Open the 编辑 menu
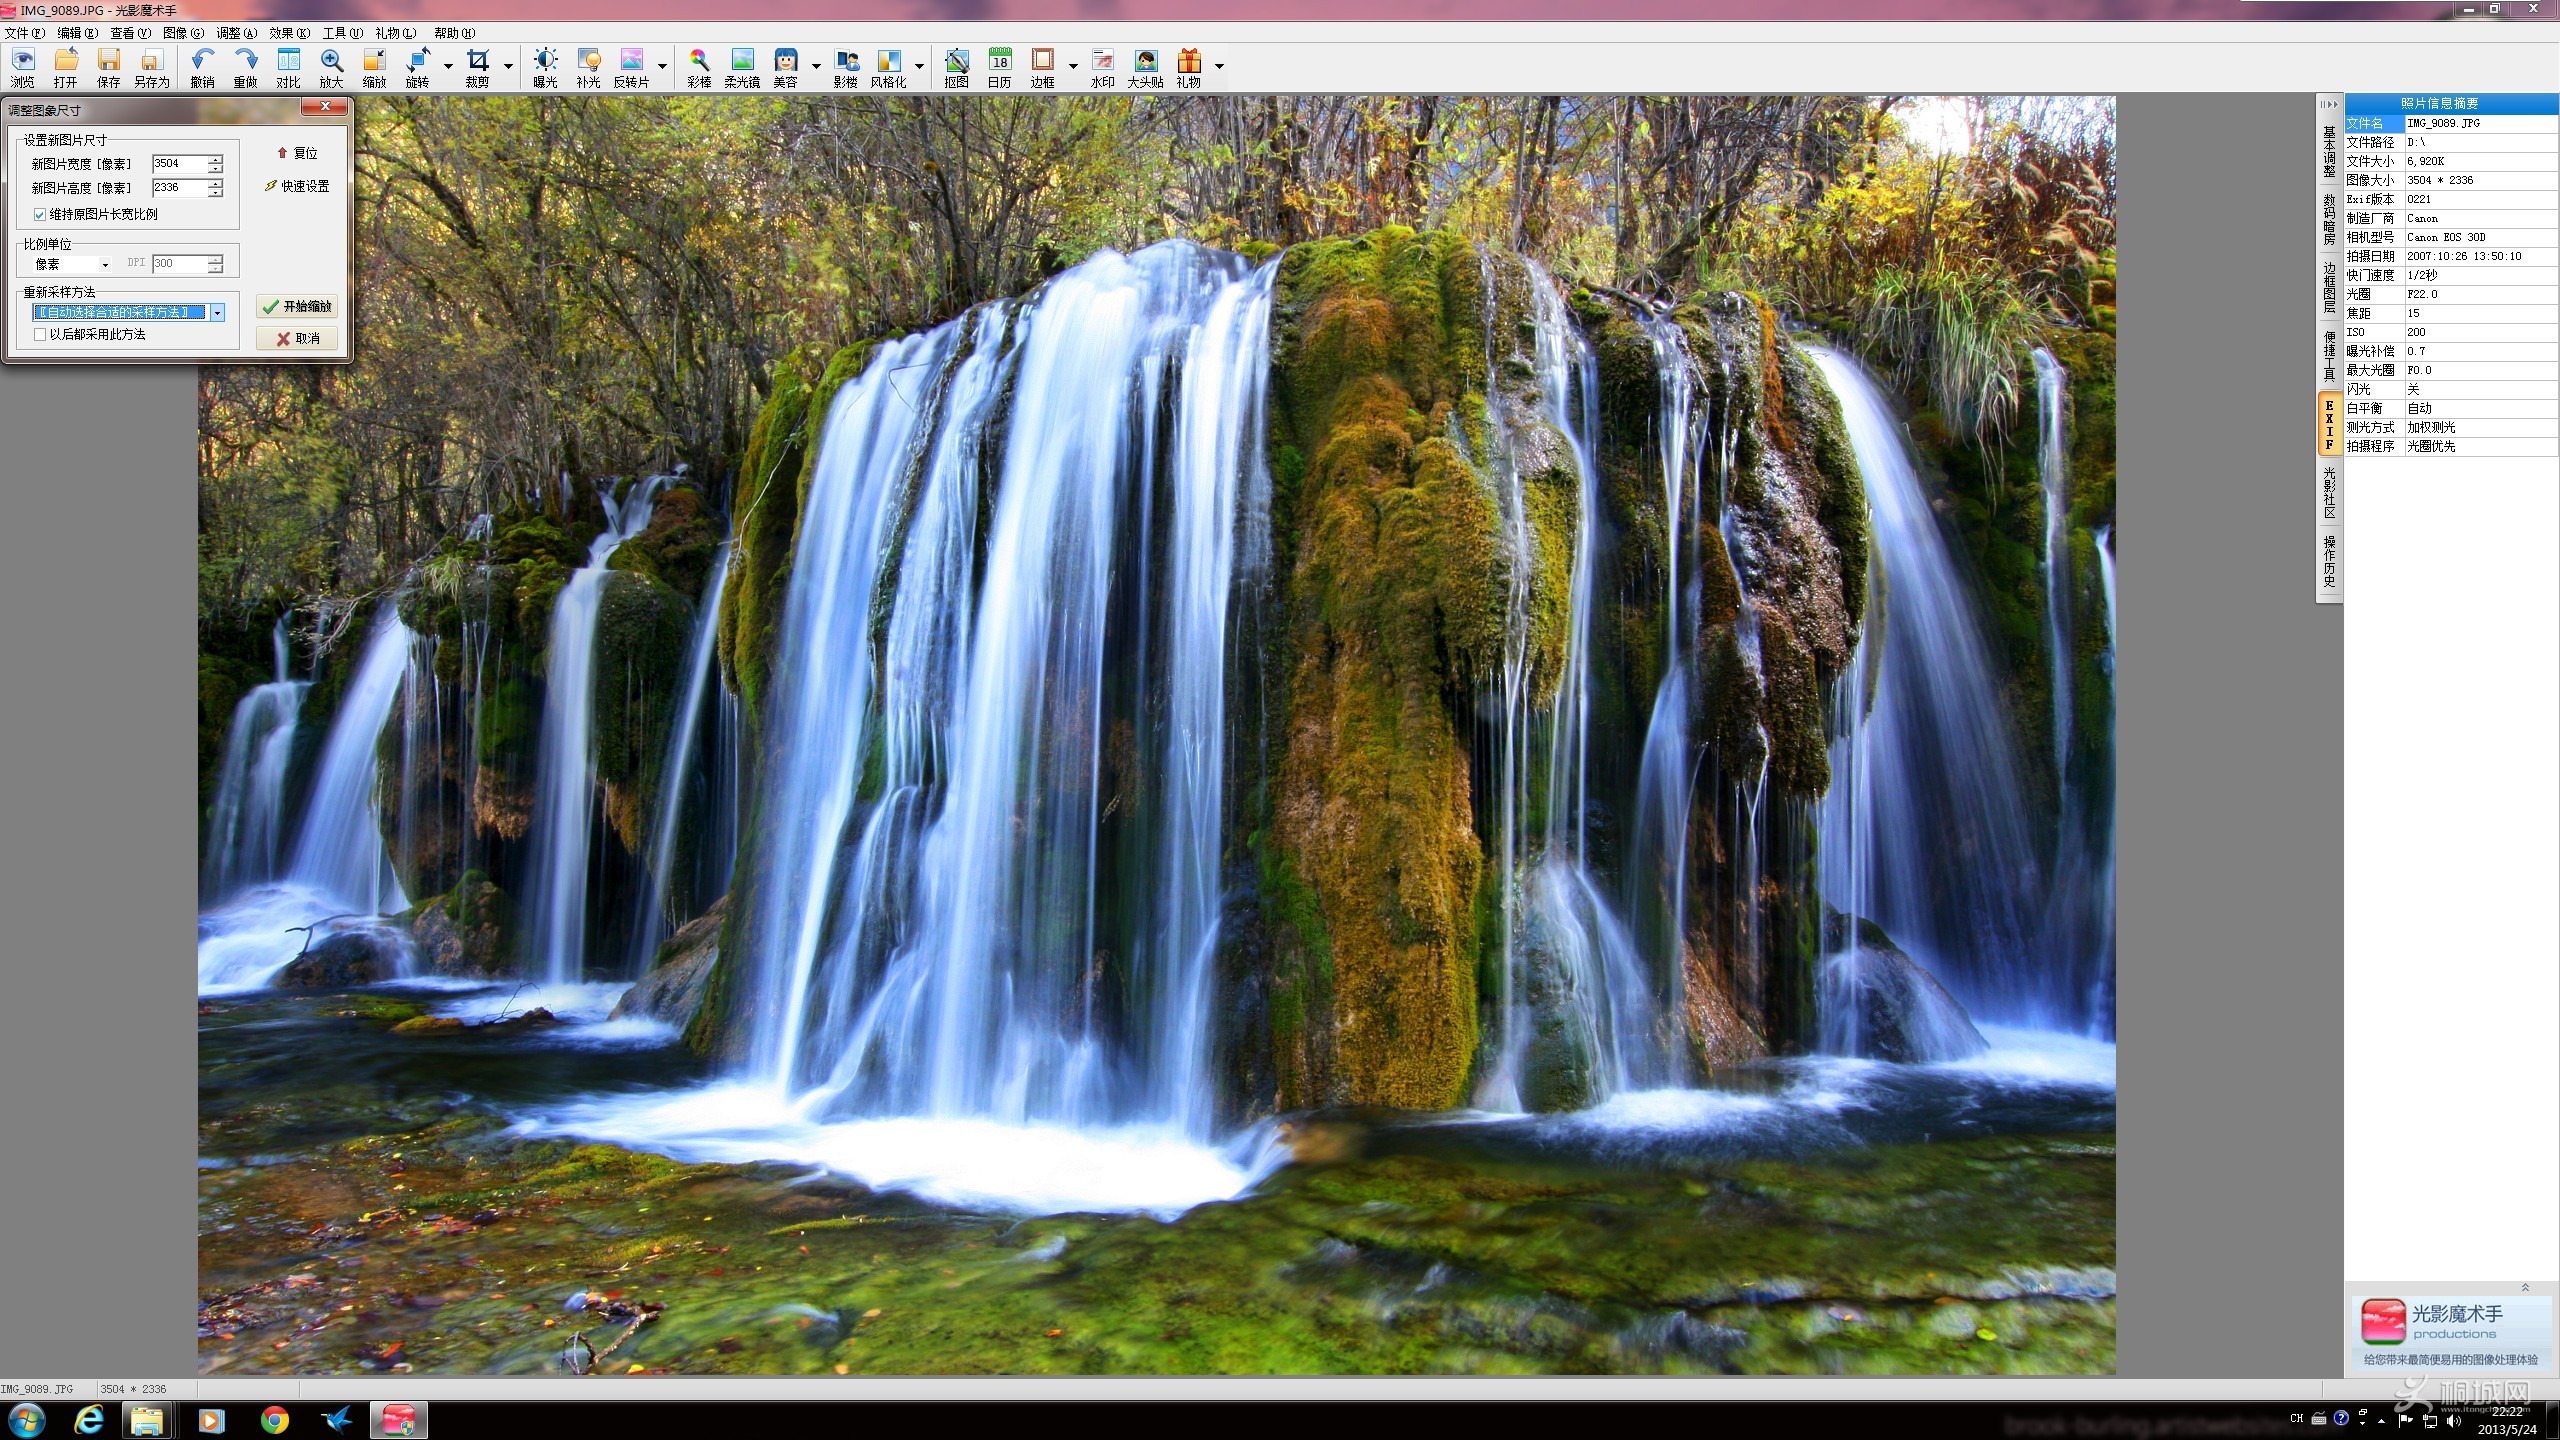This screenshot has height=1440, width=2560. coord(77,33)
